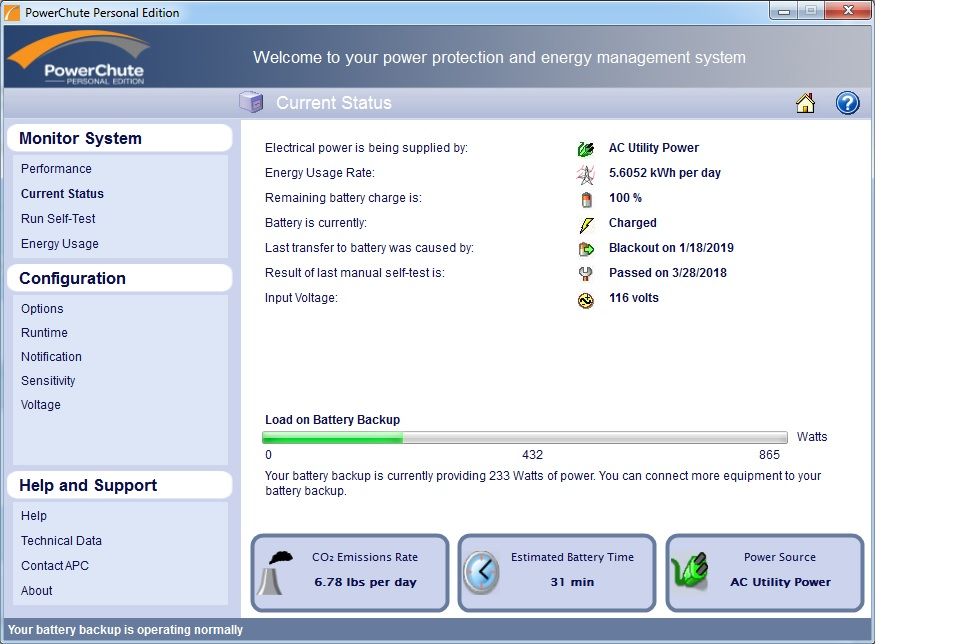Click the CO2 Emissions Rate card
The width and height of the screenshot is (960, 644).
coord(350,572)
